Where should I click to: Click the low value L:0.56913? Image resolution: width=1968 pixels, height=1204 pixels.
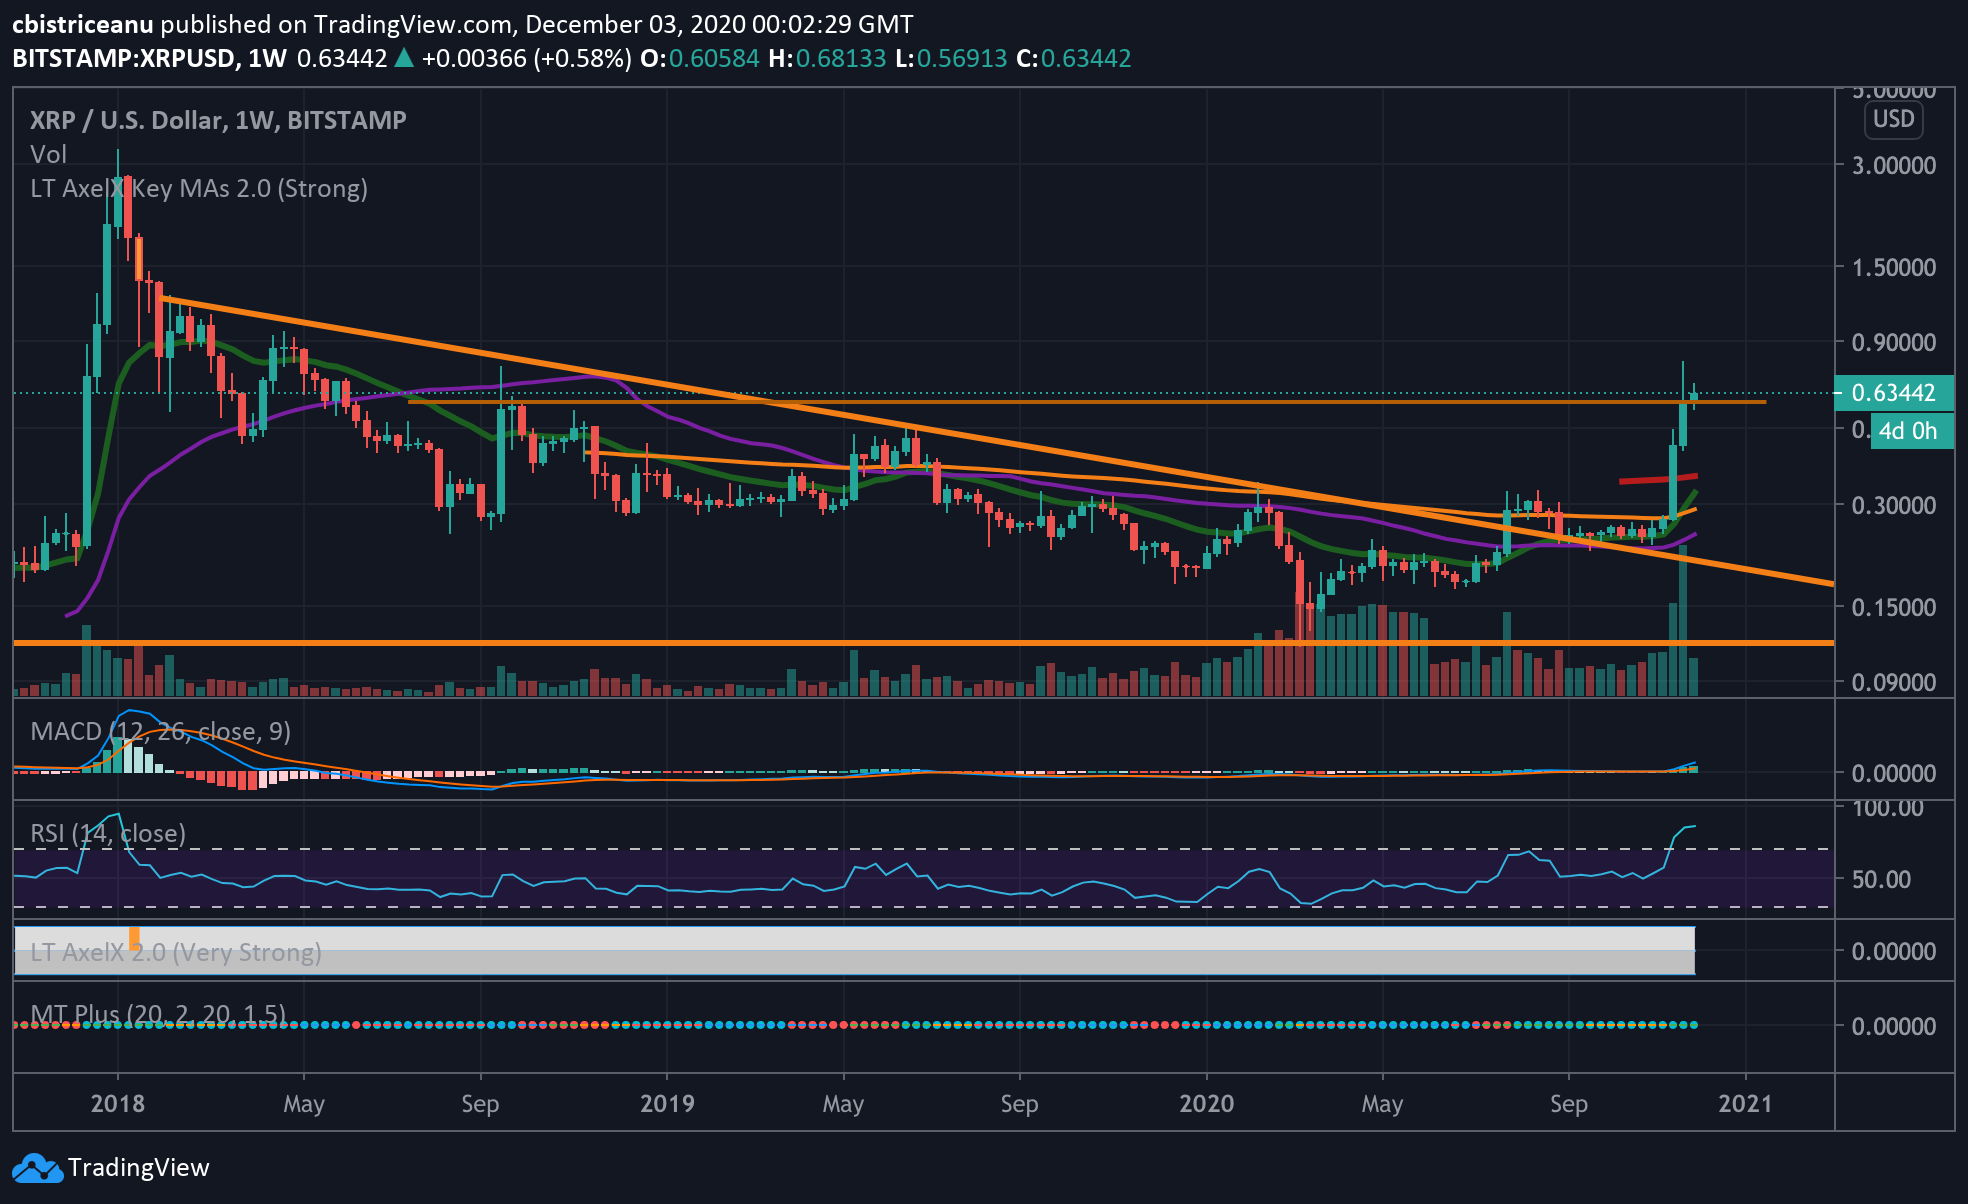pyautogui.click(x=951, y=58)
